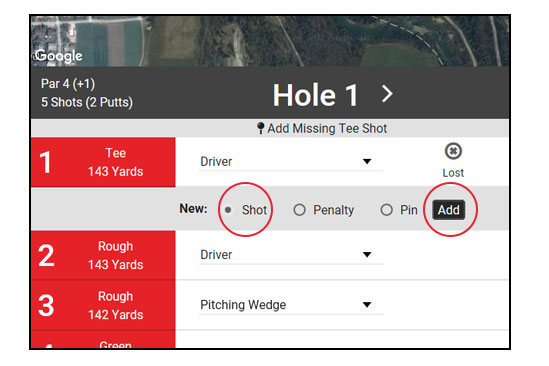Viewport: 549px width, 366px height.
Task: Go to next hole arrow
Action: 387,94
